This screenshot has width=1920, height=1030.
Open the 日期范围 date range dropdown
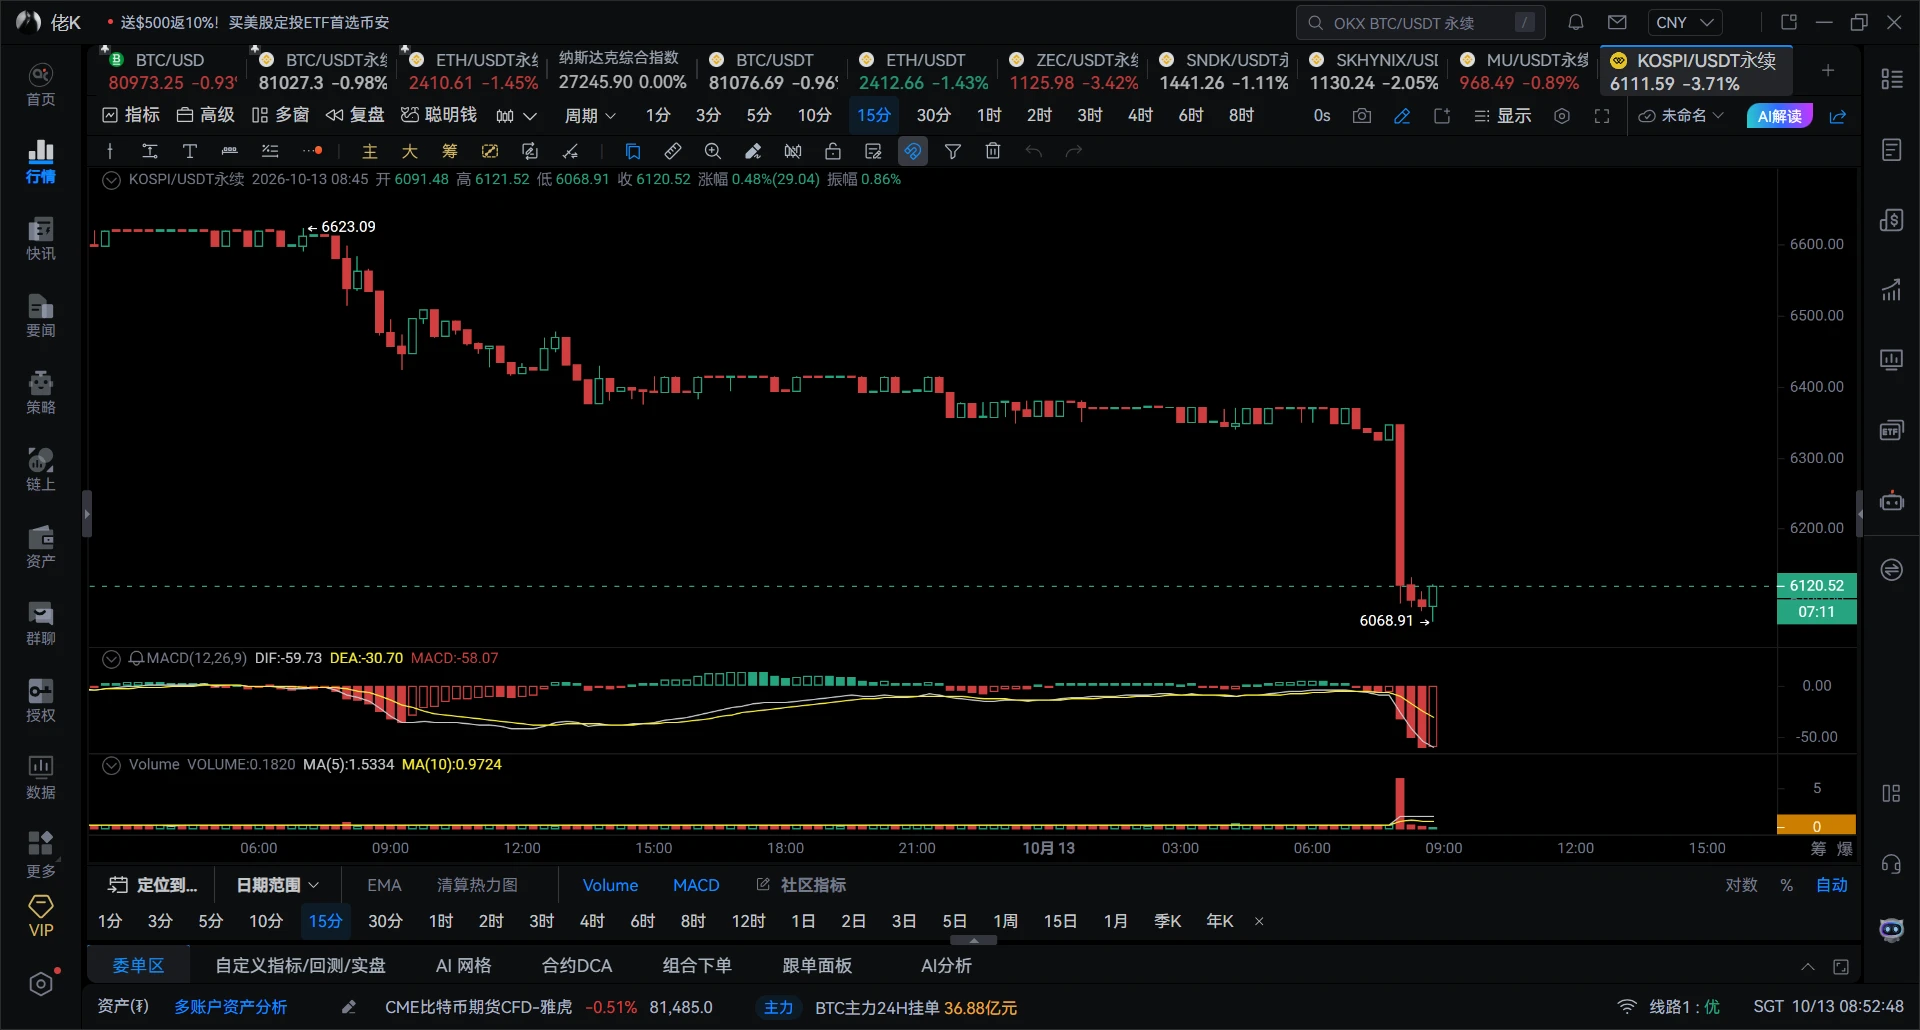point(278,885)
